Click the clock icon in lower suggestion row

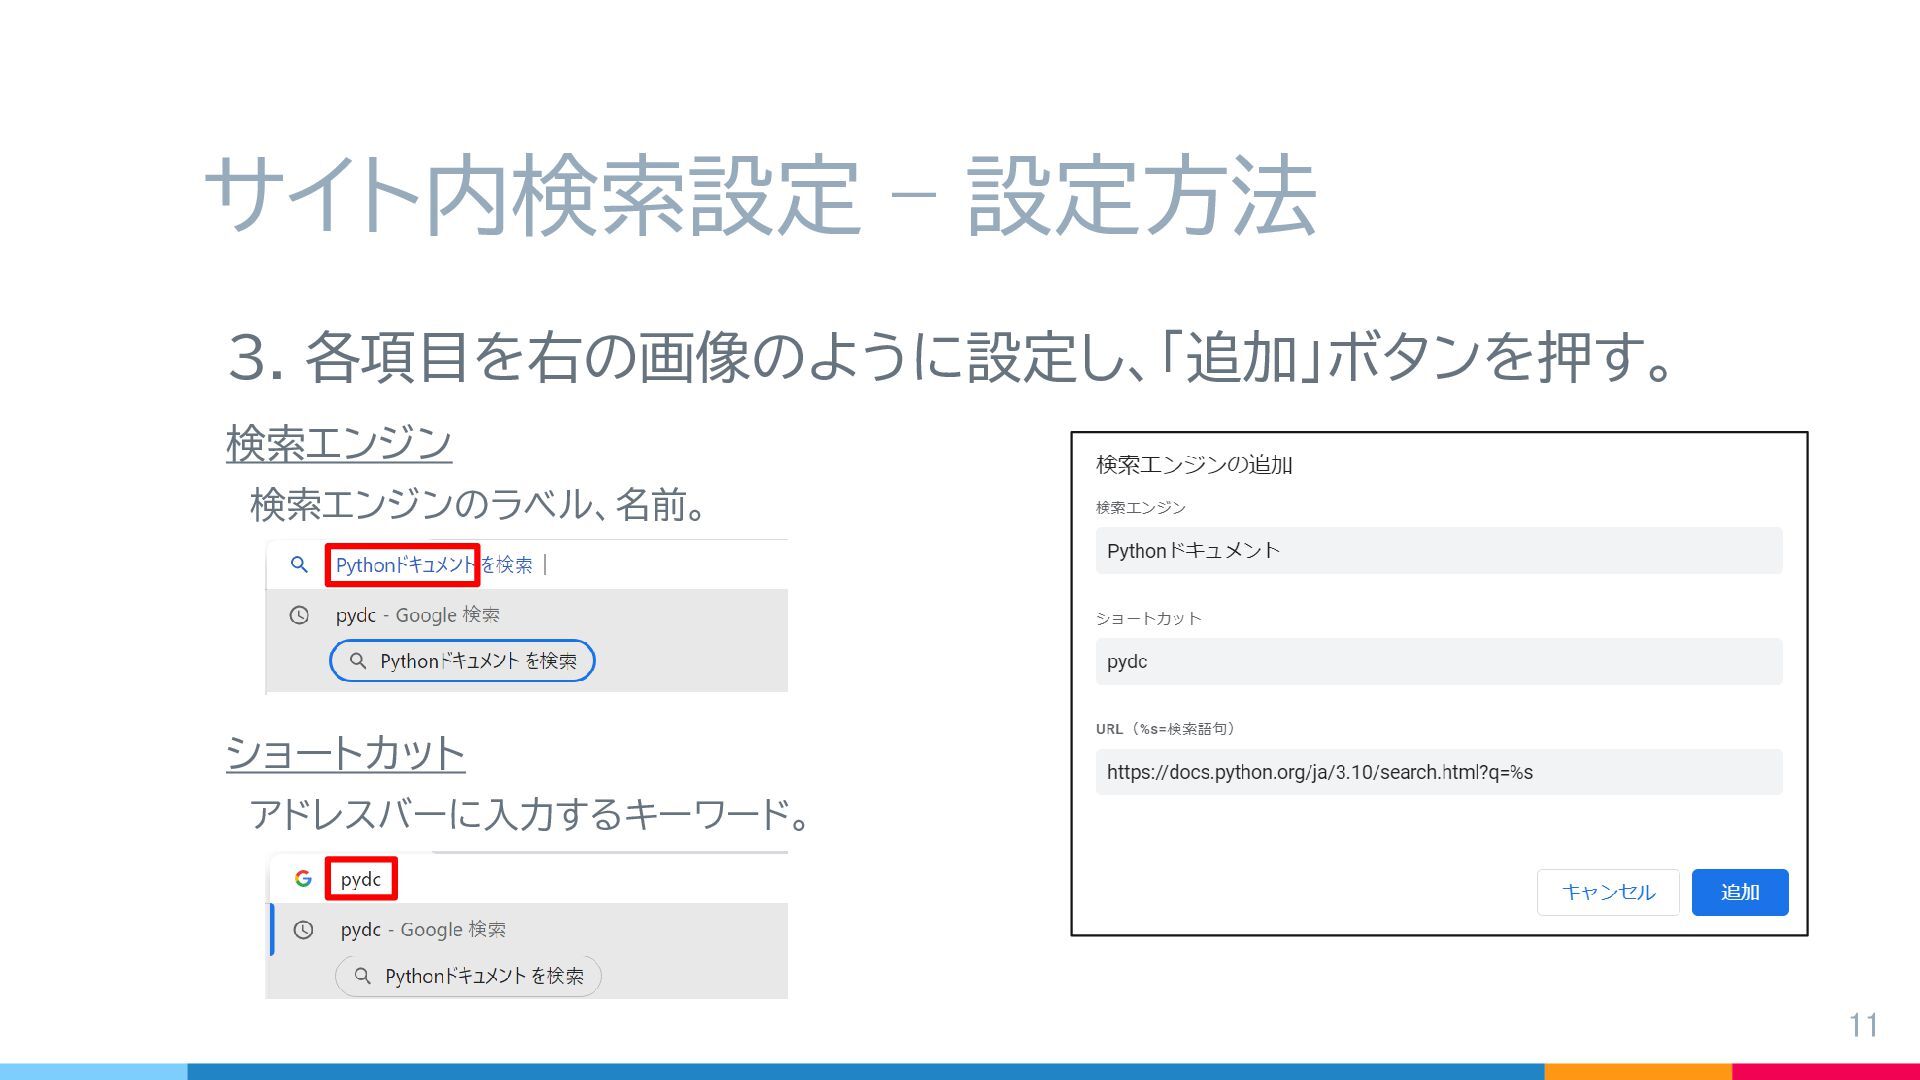click(303, 930)
